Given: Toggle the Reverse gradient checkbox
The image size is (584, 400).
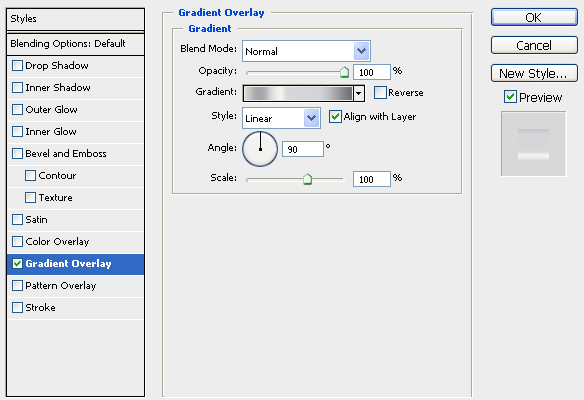Looking at the screenshot, I should 380,92.
